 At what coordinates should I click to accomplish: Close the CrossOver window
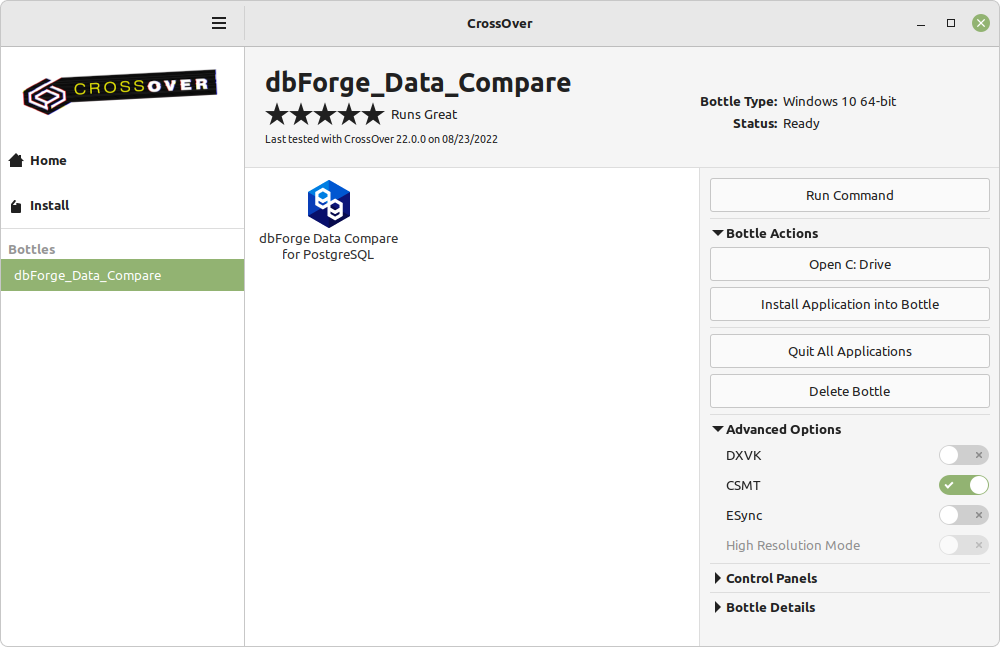[981, 23]
